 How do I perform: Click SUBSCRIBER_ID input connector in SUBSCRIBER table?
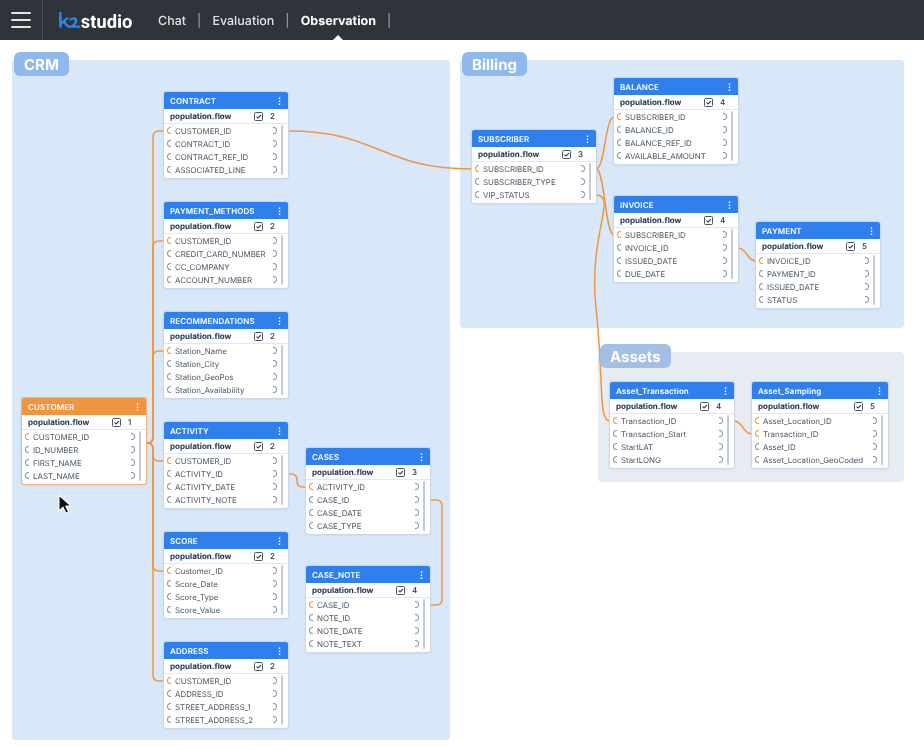tap(477, 169)
